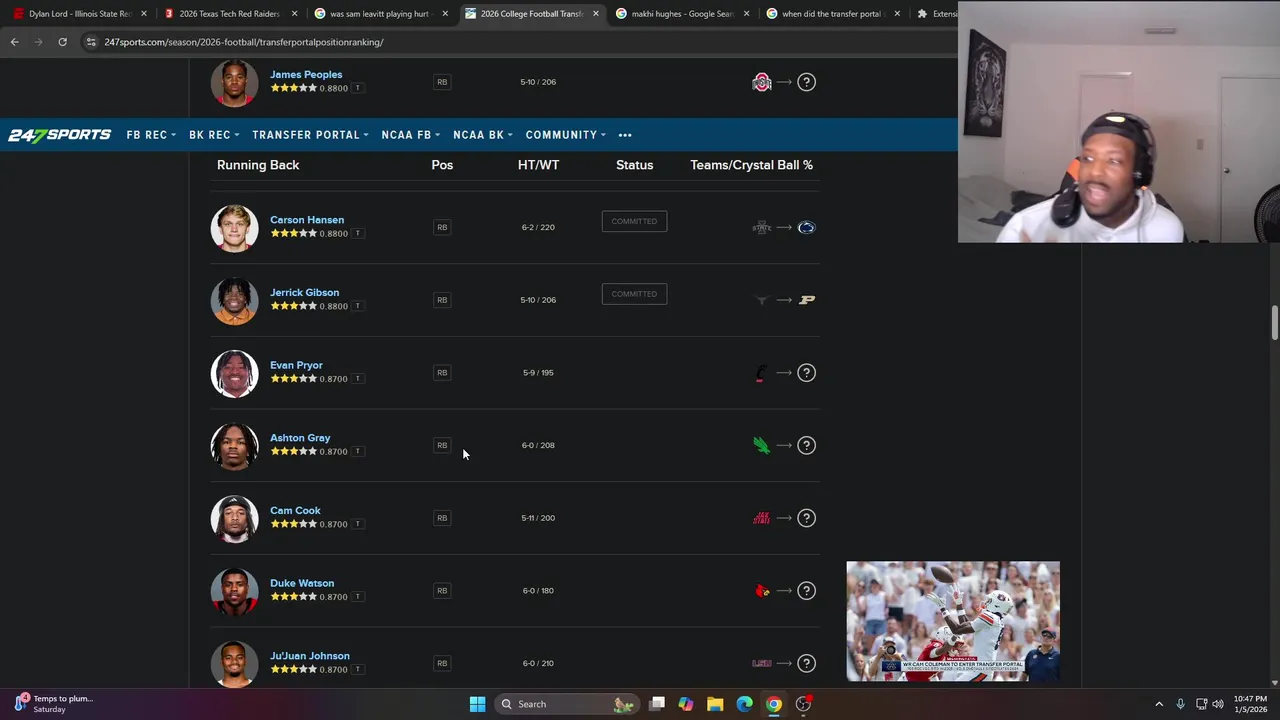Open Duke Watson player profile link
Viewport: 1280px width, 720px height.
[x=302, y=584]
